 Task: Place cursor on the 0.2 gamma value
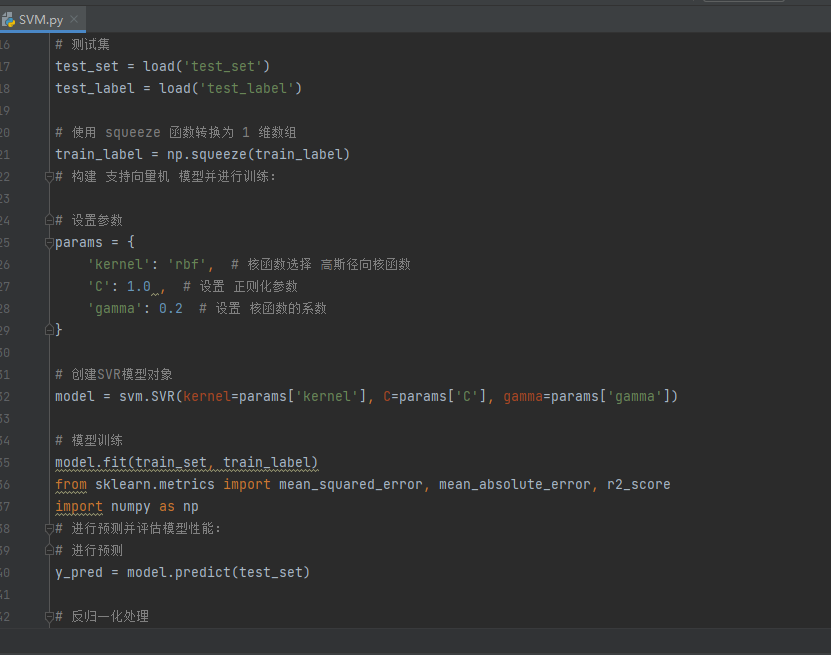pyautogui.click(x=170, y=308)
